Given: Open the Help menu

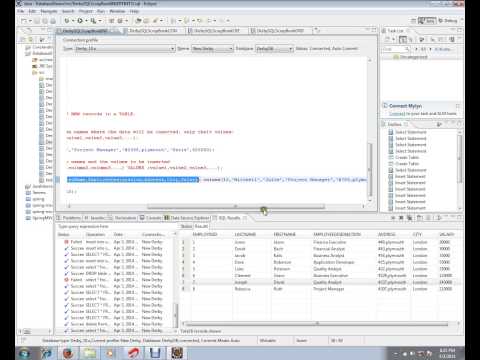Looking at the screenshot, I should [x=134, y=11].
